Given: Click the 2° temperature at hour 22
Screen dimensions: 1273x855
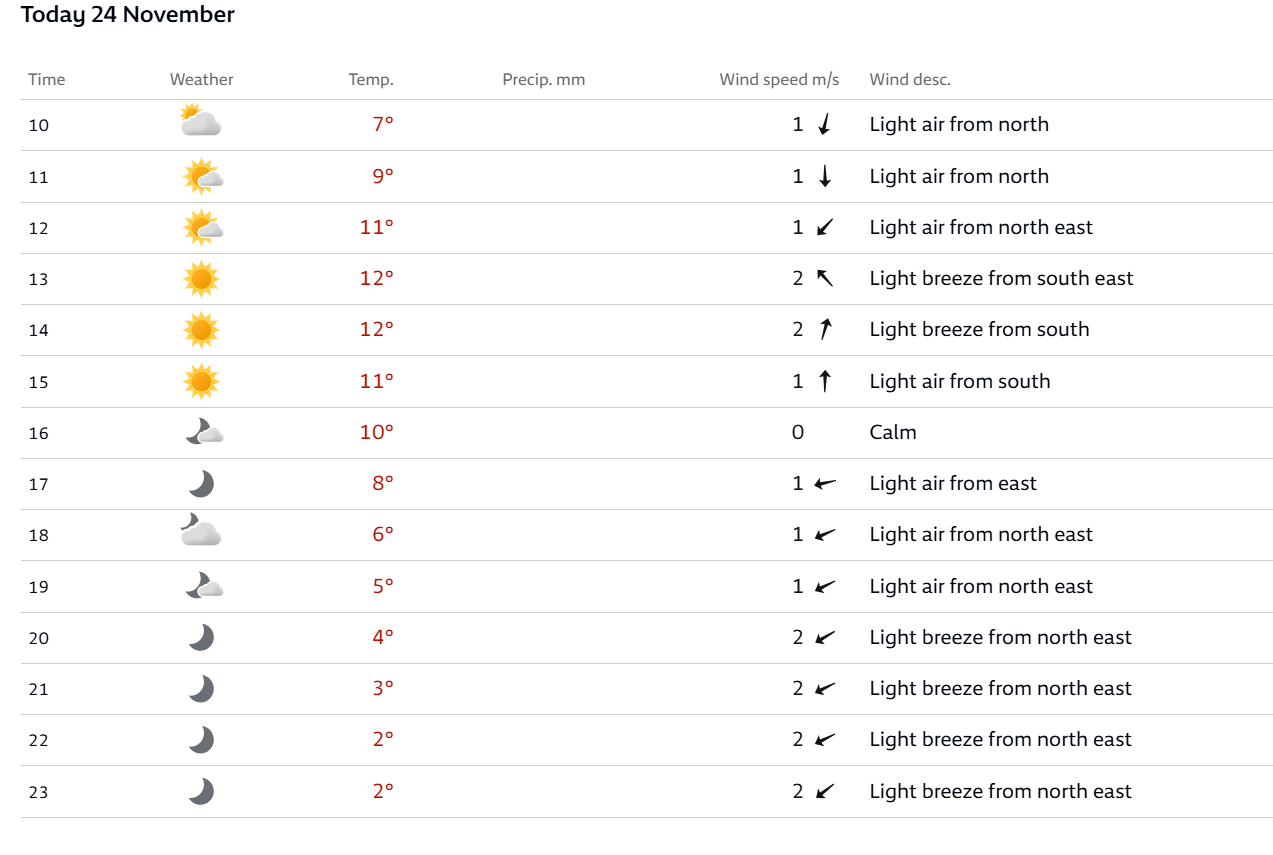Looking at the screenshot, I should (383, 739).
